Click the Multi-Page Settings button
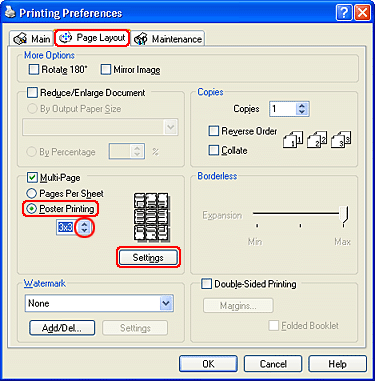375x381 pixels. 148,257
